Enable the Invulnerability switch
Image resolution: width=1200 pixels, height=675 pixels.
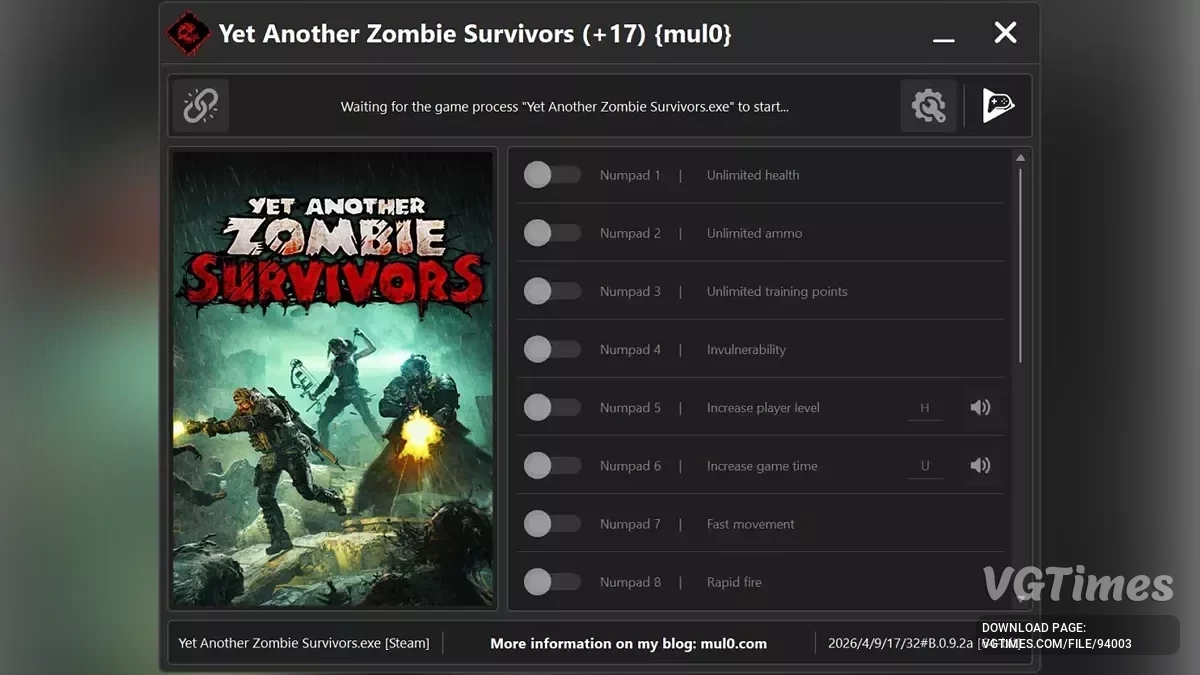(552, 349)
